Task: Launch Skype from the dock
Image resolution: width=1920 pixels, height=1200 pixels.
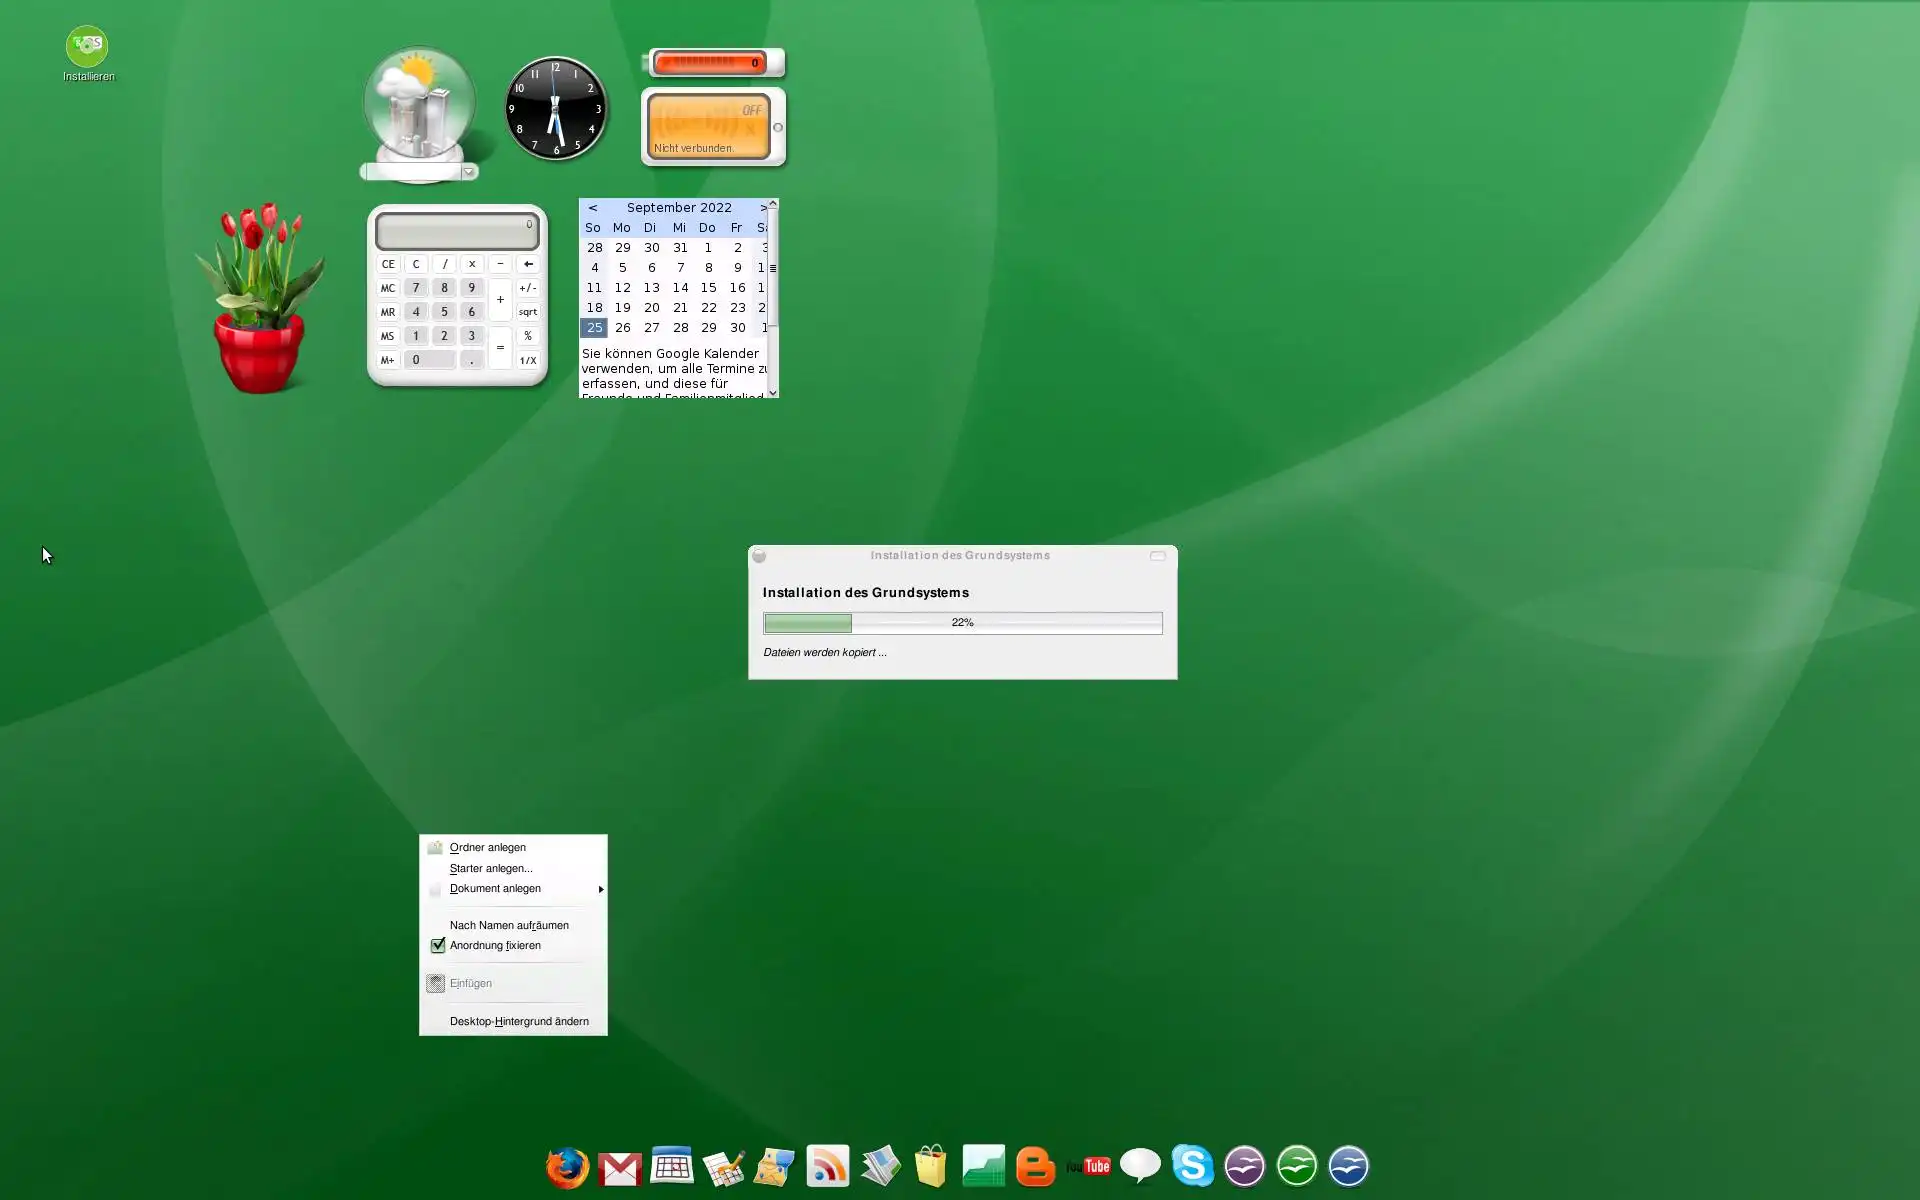Action: (1192, 1166)
